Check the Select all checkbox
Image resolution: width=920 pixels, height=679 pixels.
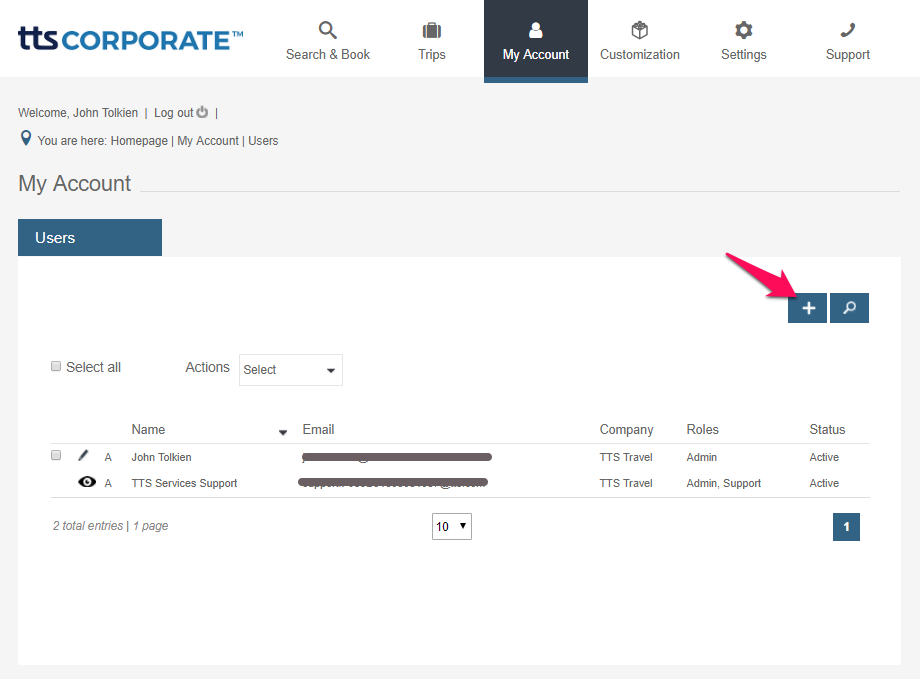[57, 367]
